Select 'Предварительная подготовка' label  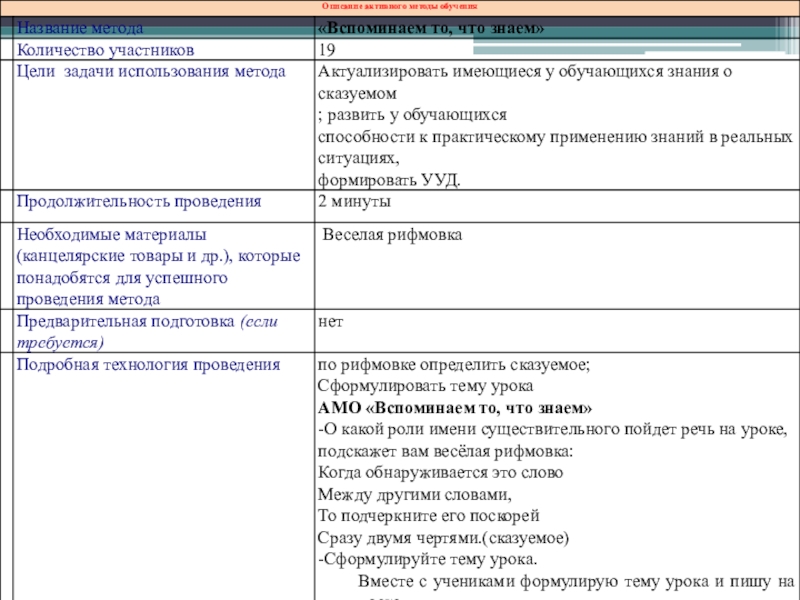tap(126, 321)
